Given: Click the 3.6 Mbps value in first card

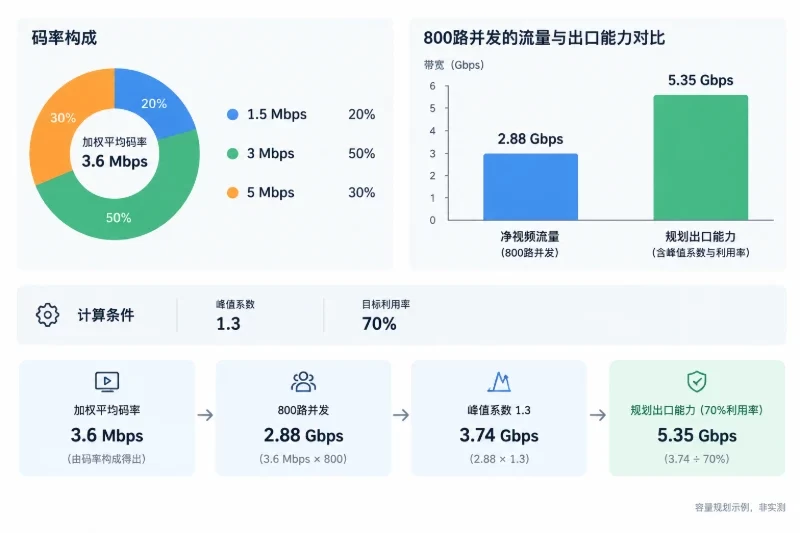Looking at the screenshot, I should [x=107, y=436].
